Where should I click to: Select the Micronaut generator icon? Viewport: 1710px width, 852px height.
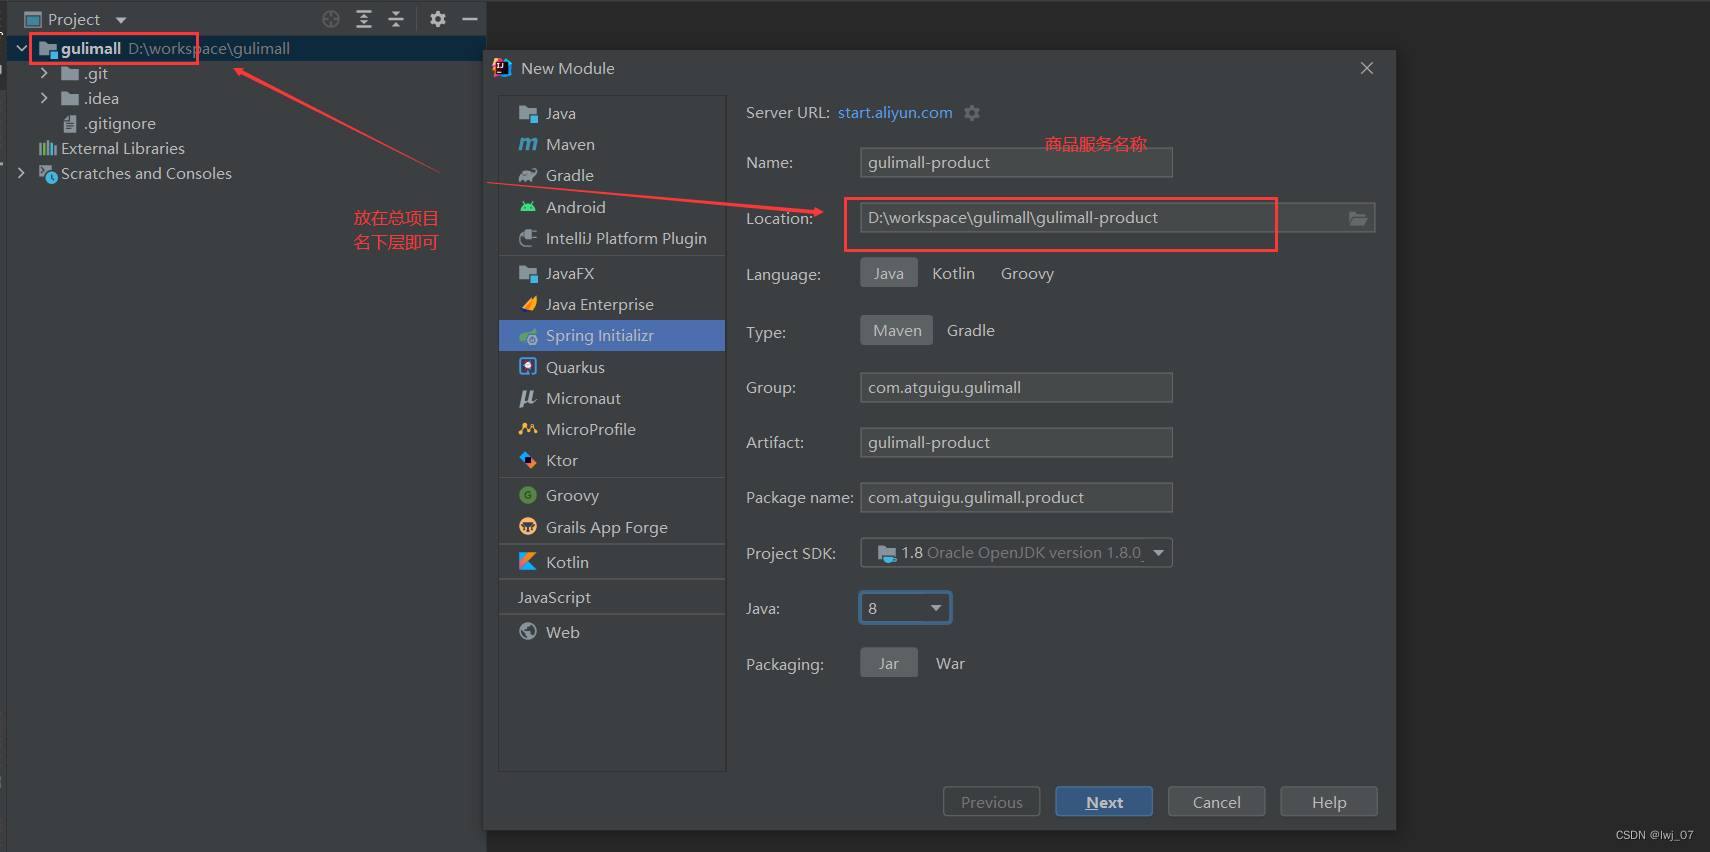[x=528, y=398]
